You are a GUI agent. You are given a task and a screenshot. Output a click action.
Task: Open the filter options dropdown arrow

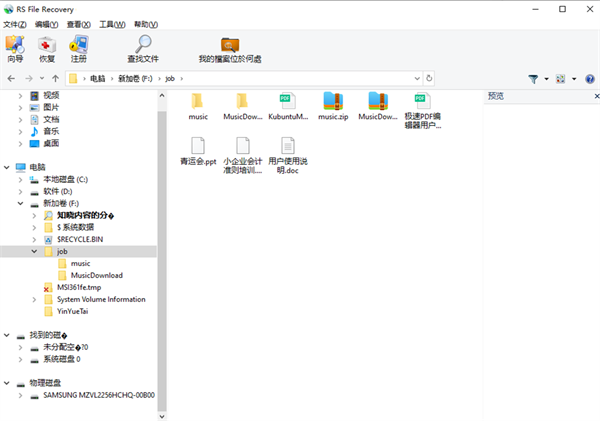[546, 79]
